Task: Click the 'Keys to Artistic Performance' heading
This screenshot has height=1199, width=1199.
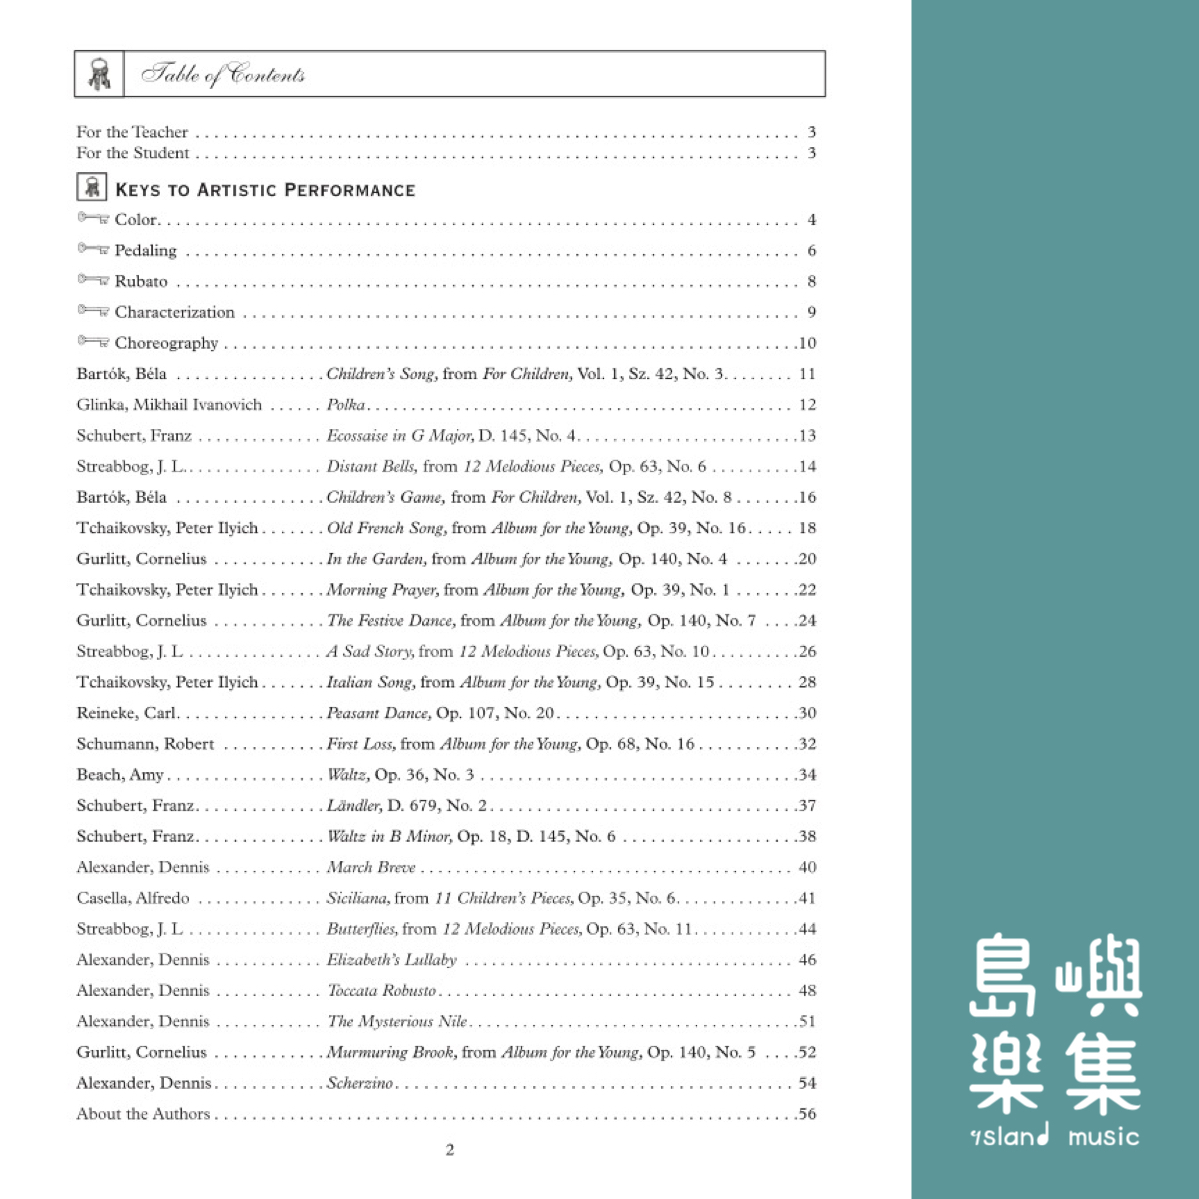Action: coord(265,190)
